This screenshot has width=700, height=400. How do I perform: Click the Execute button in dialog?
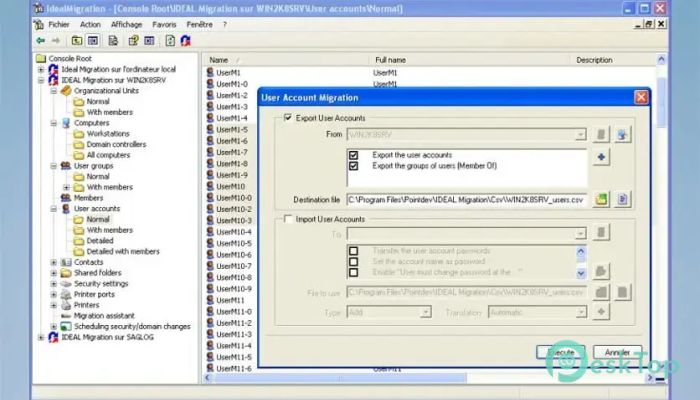(x=561, y=352)
